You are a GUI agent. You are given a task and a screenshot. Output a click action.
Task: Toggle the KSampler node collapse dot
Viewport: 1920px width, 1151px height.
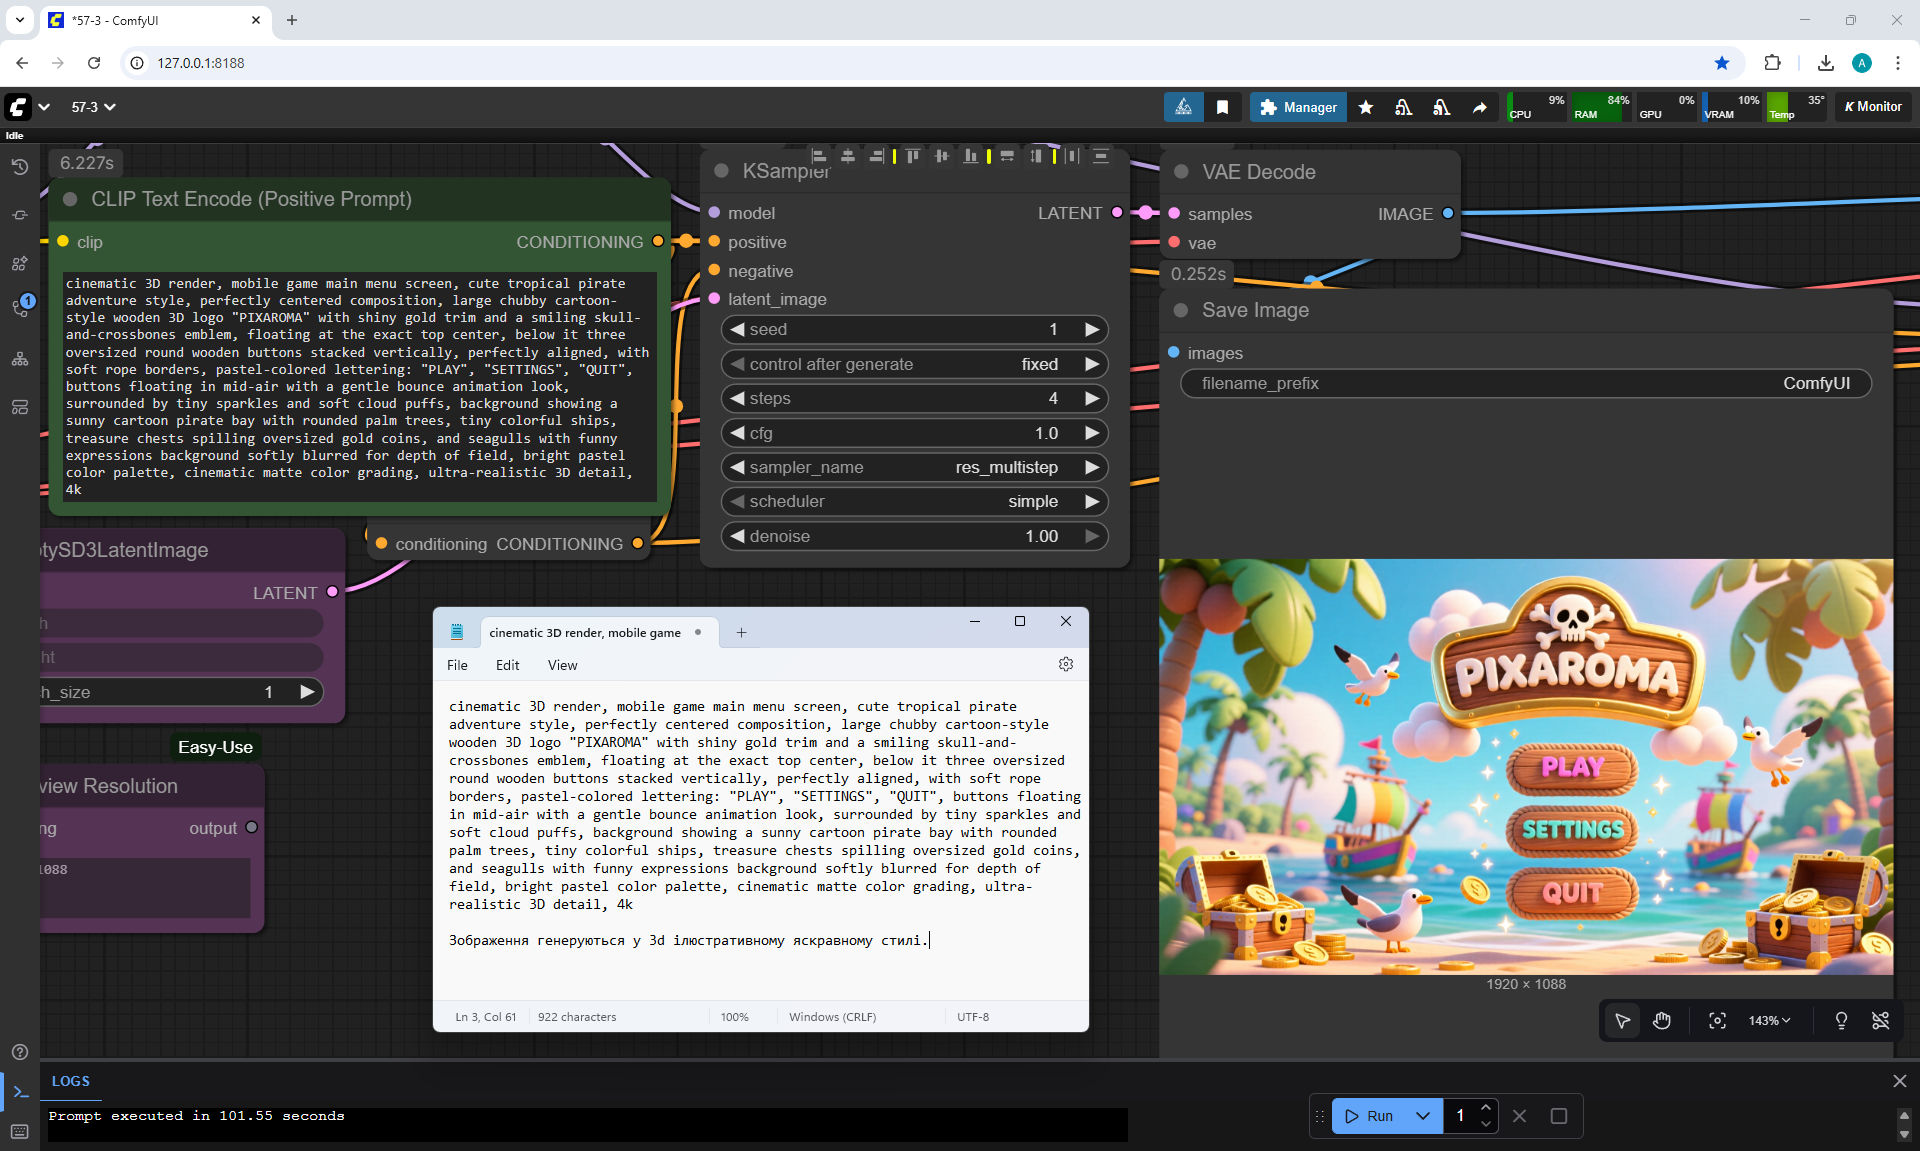pyautogui.click(x=721, y=171)
